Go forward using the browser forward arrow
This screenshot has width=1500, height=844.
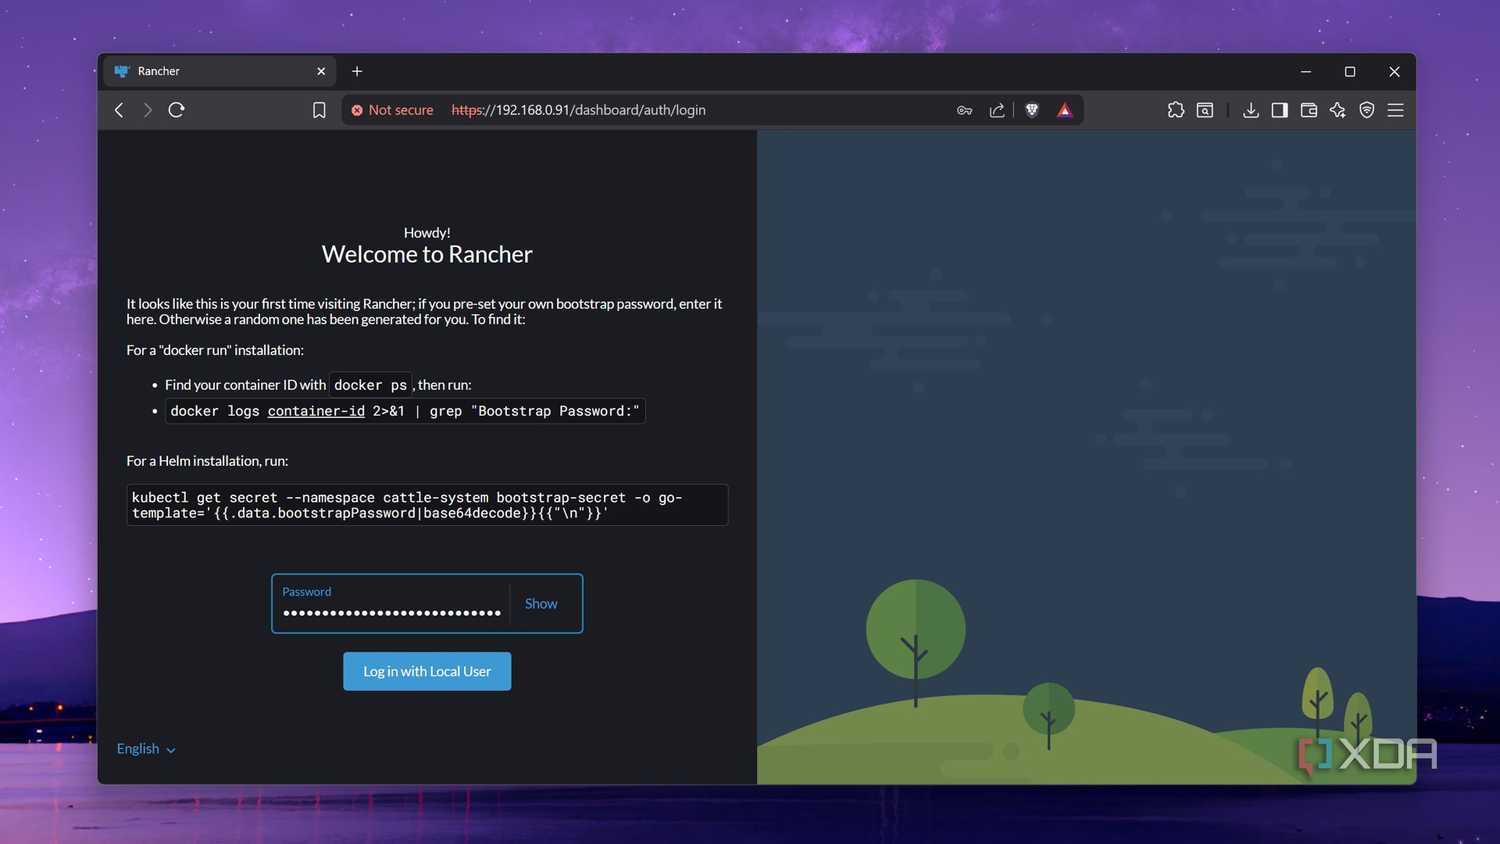(147, 110)
